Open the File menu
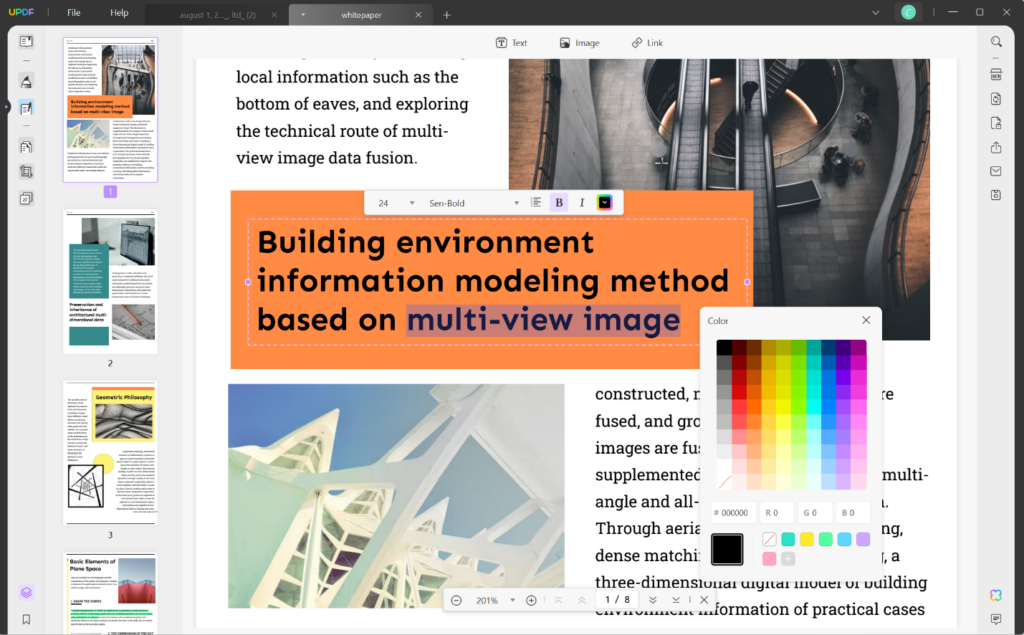The image size is (1024, 635). click(x=74, y=12)
